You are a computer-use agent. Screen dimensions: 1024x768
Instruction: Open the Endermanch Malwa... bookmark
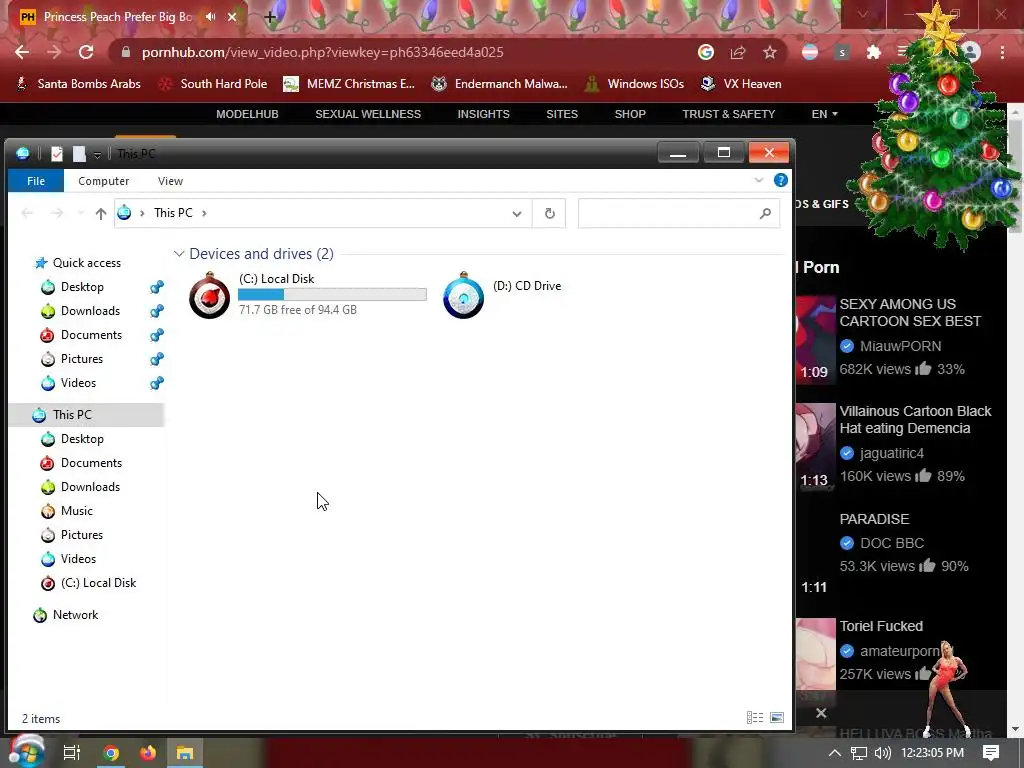tap(500, 84)
